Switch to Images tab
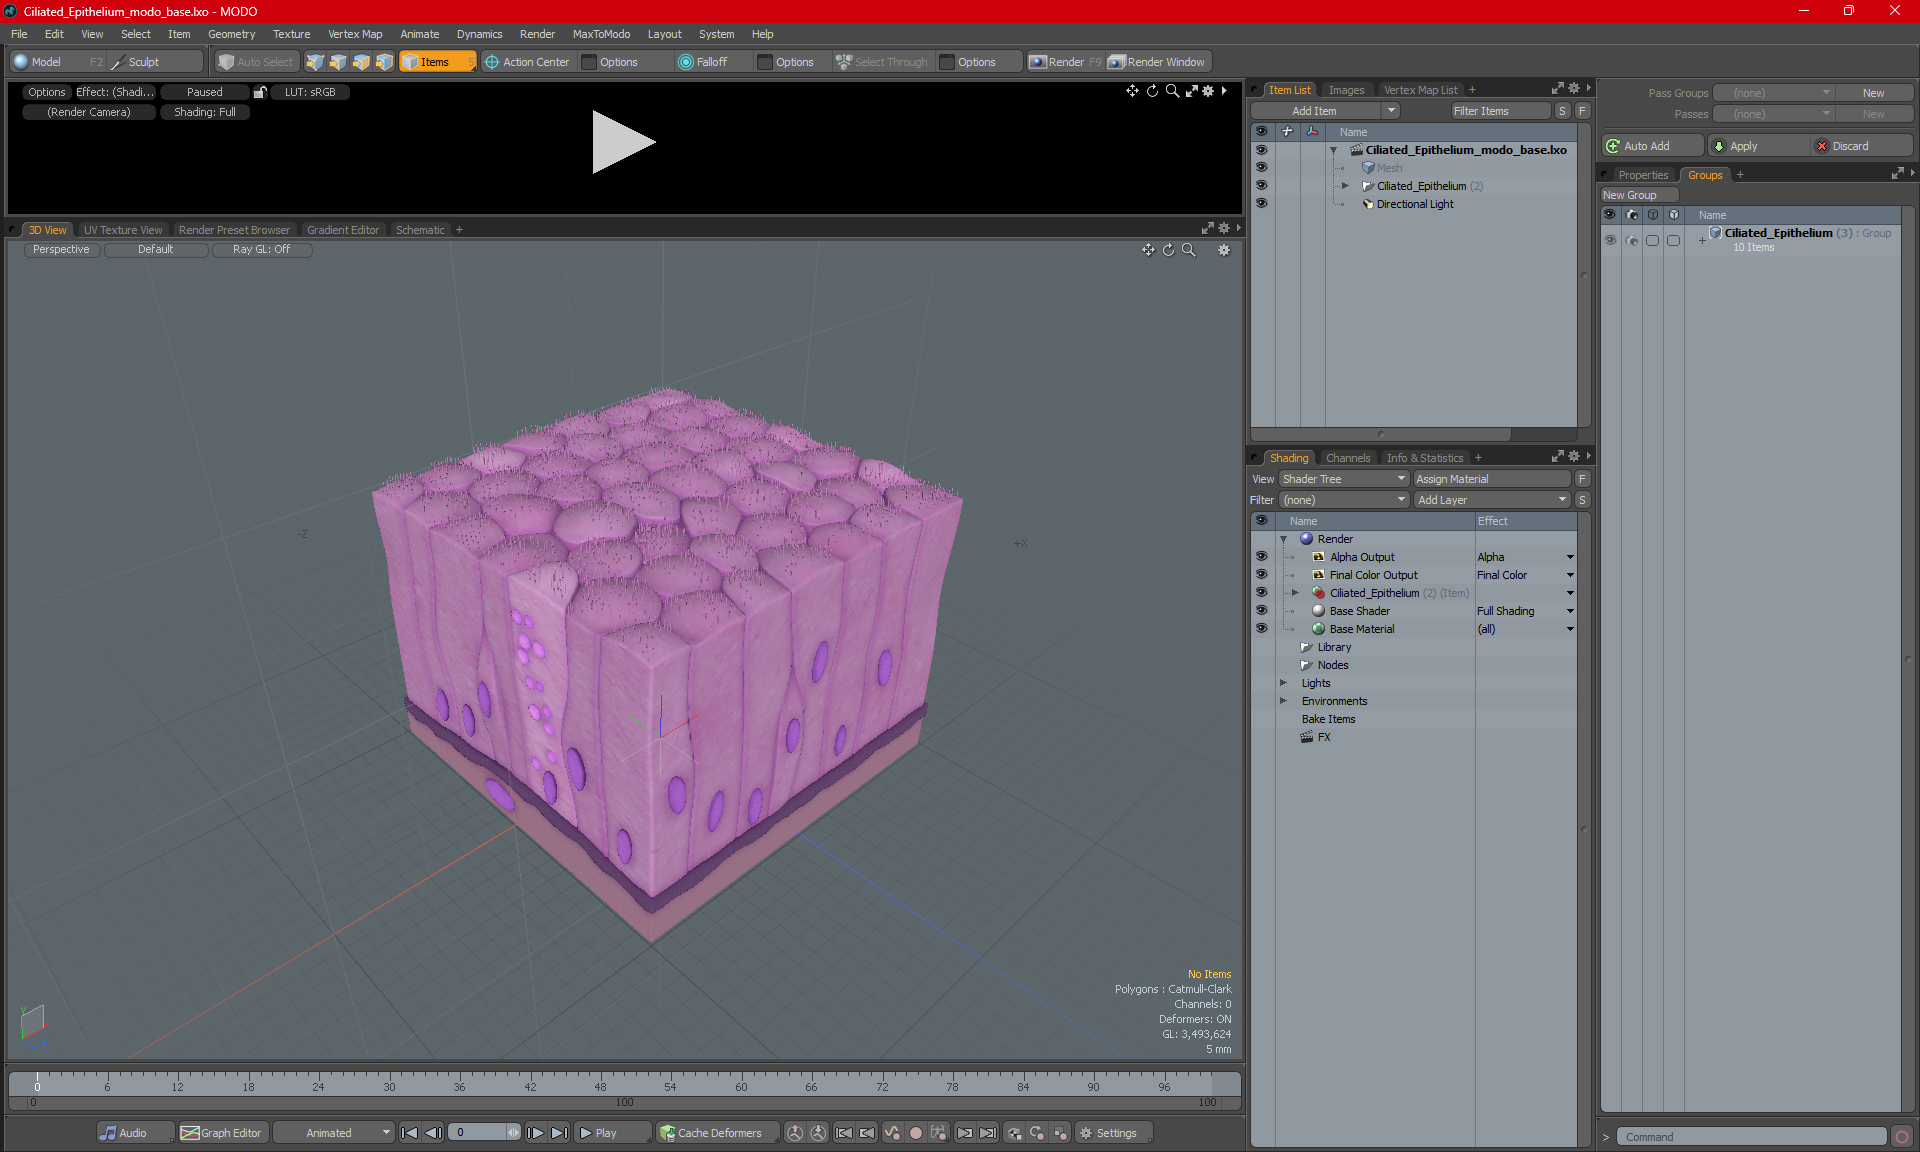 (1346, 90)
